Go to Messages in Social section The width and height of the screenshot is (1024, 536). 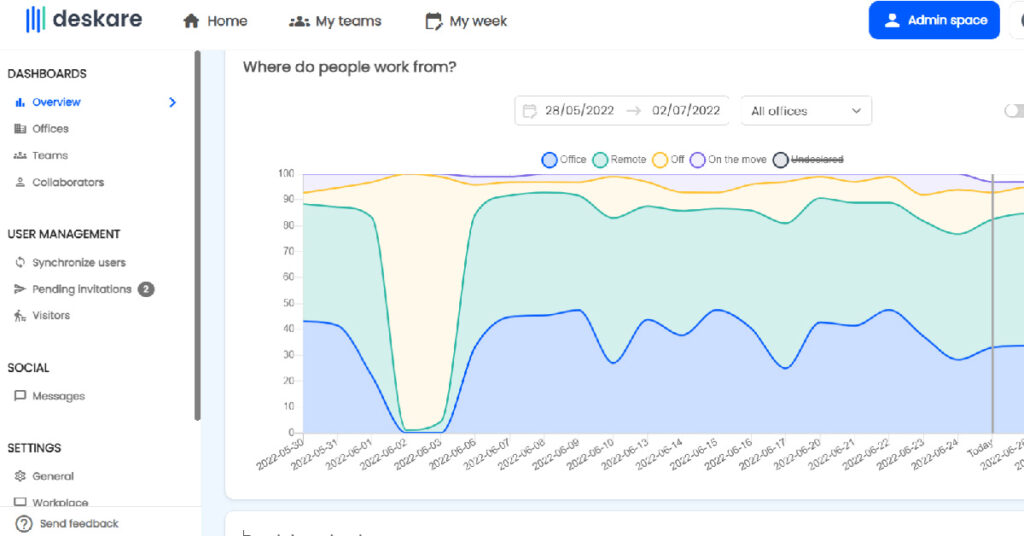coord(58,396)
